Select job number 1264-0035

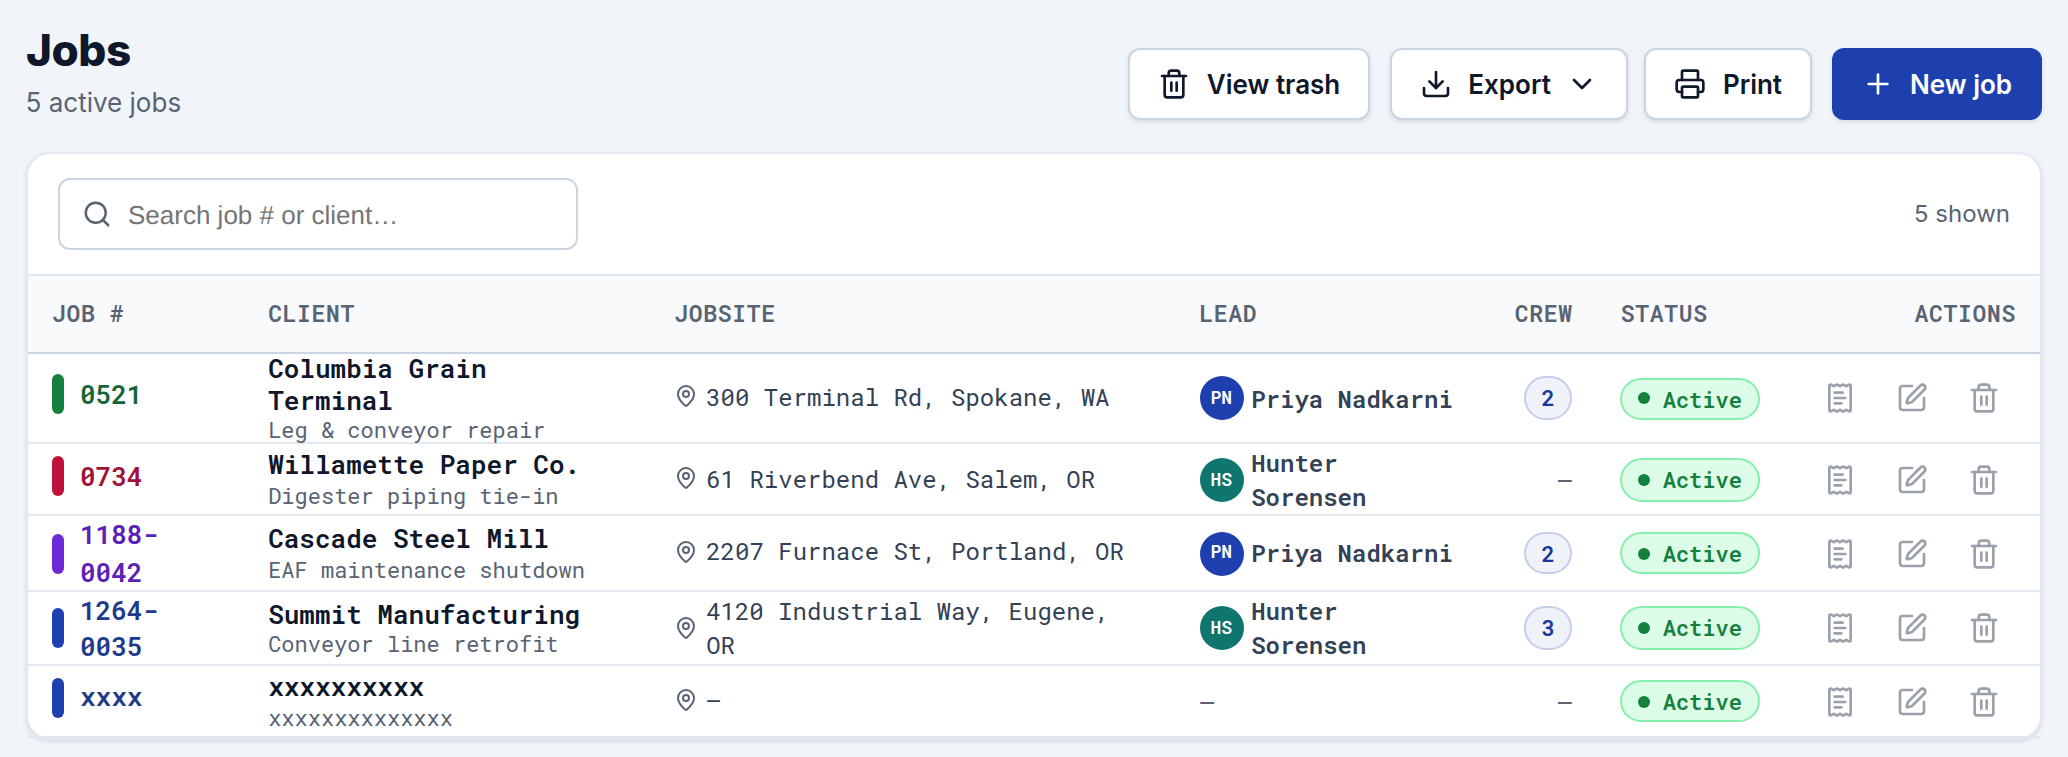[119, 629]
